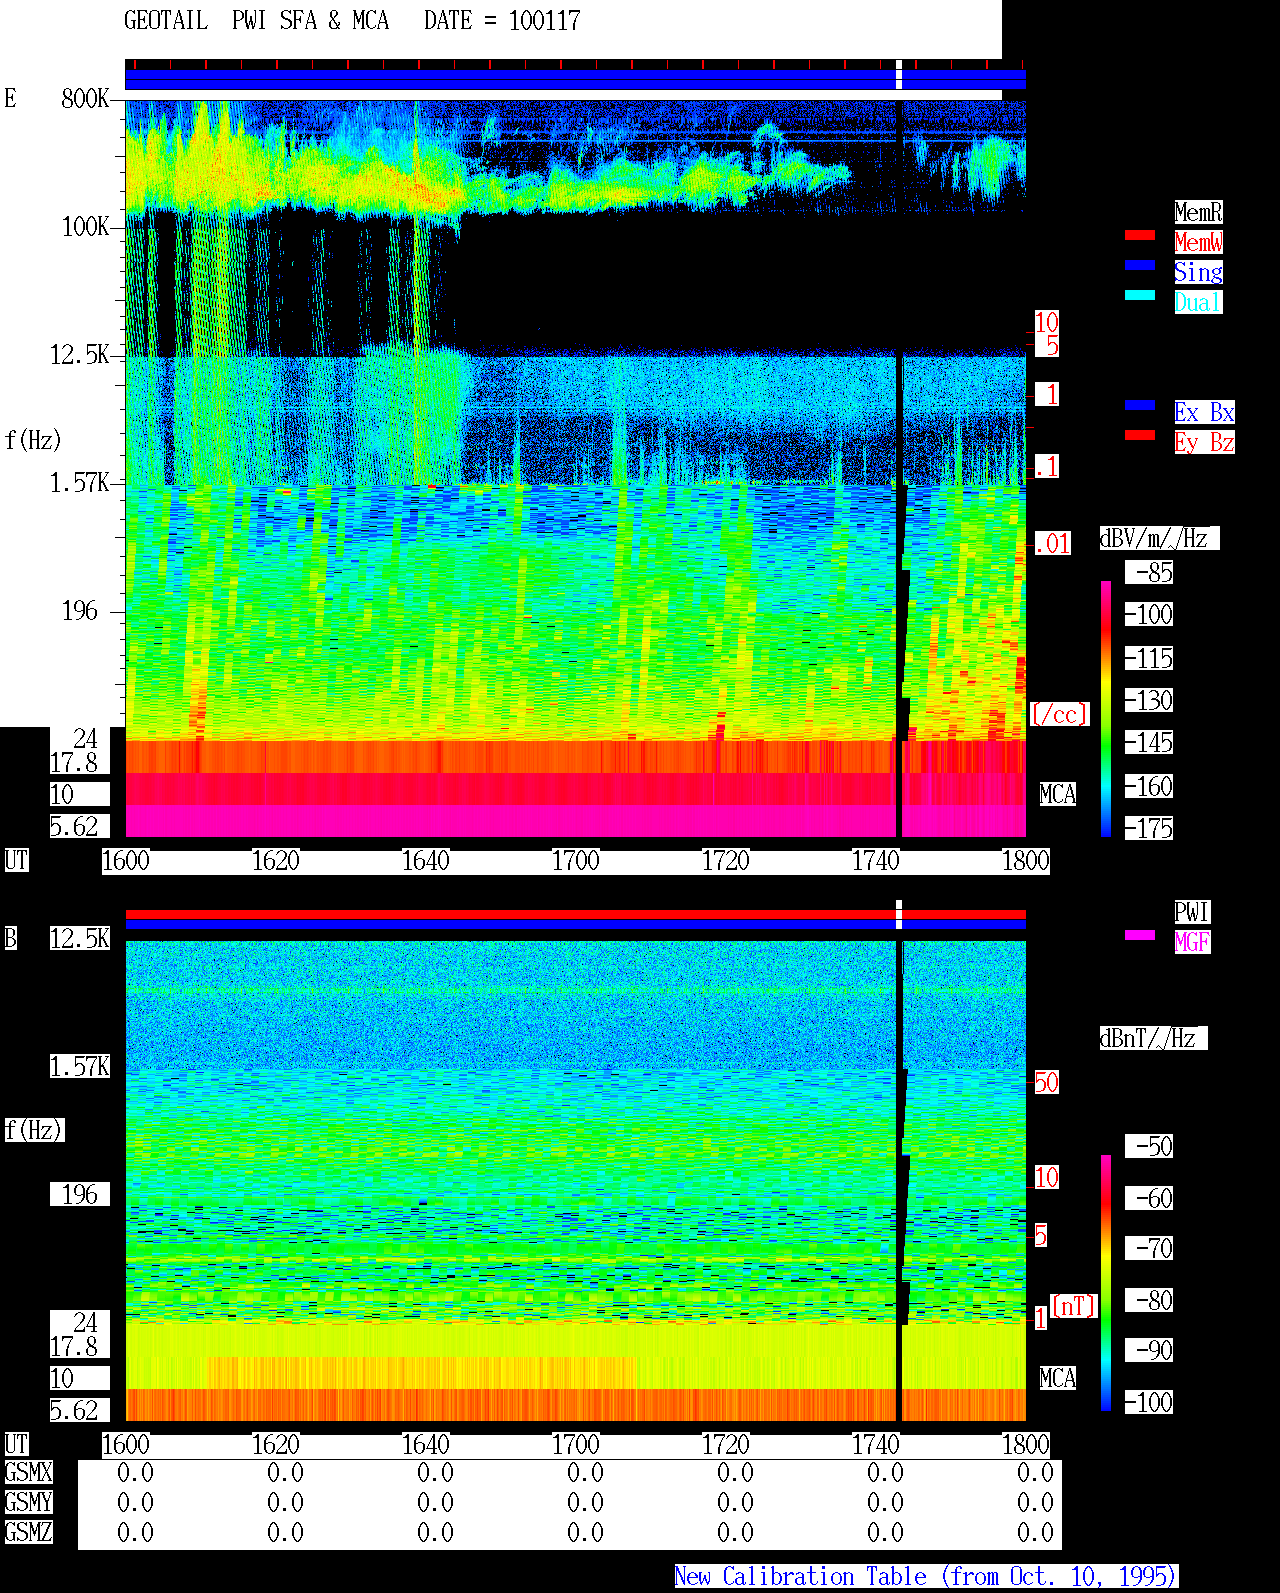
Task: Click the red '.01' density scale value
Action: (x=1052, y=544)
